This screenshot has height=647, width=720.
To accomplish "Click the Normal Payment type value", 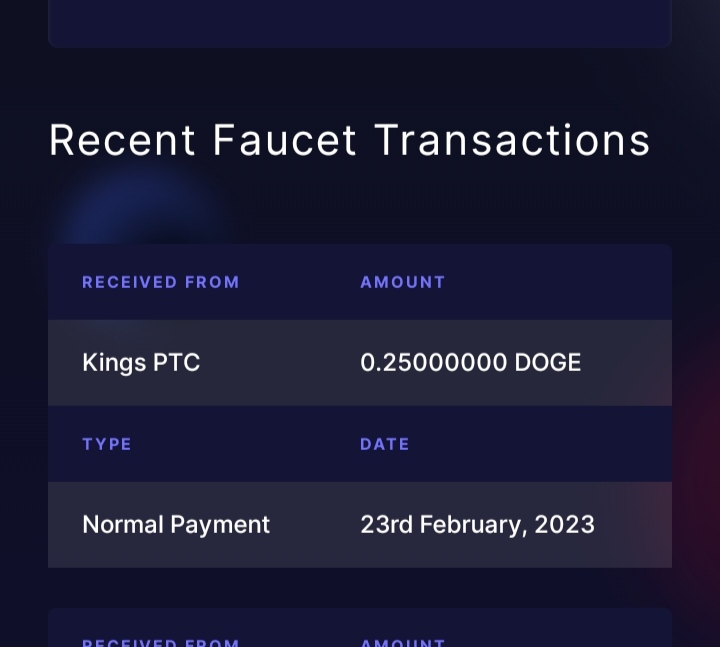I will point(176,524).
